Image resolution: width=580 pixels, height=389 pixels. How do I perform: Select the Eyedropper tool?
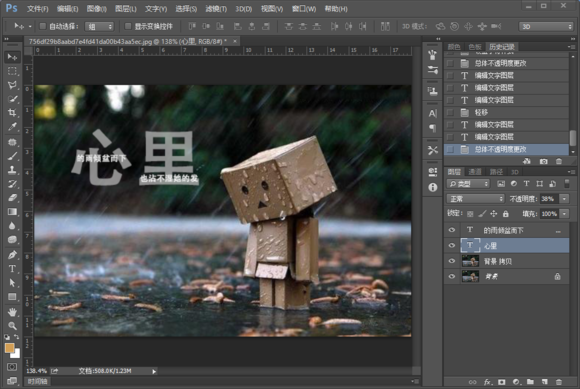[x=12, y=127]
